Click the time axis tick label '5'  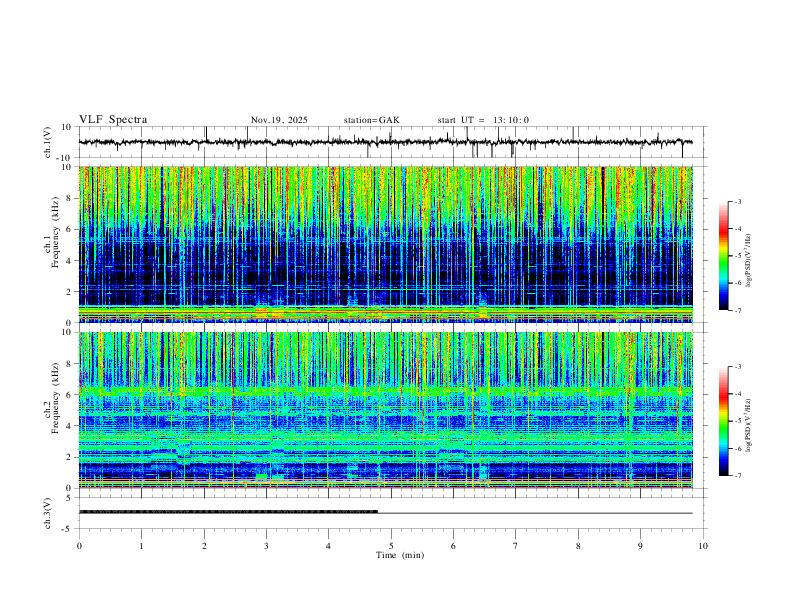click(391, 546)
